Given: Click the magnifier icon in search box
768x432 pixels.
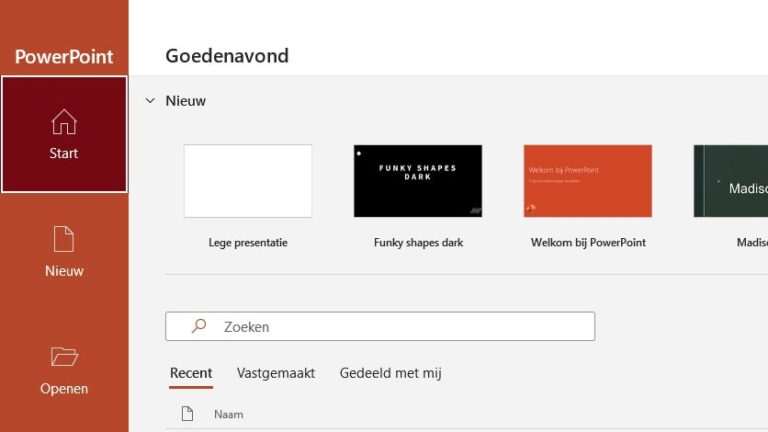Looking at the screenshot, I should 199,326.
